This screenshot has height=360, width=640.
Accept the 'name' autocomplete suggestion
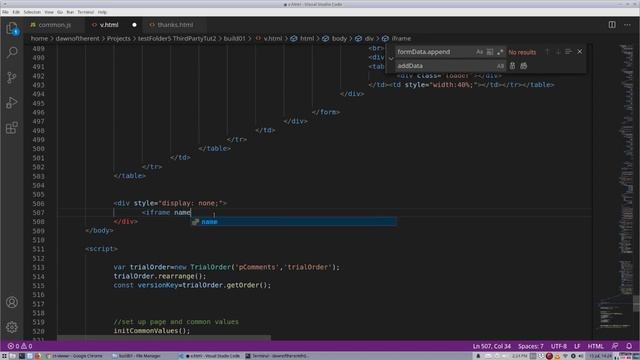tap(294, 222)
